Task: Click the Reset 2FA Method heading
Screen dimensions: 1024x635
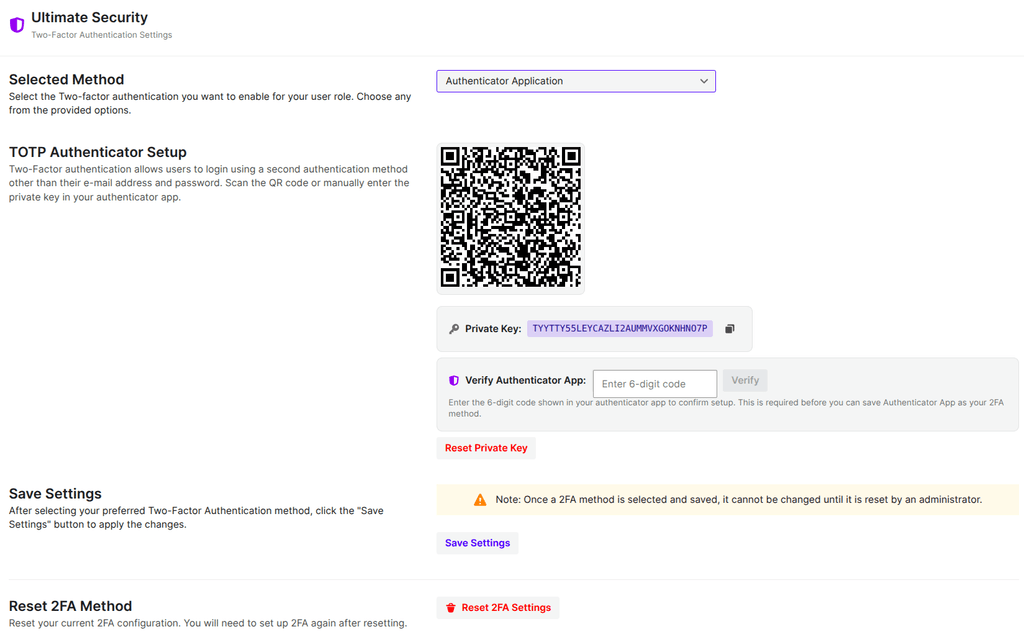Action: coord(71,606)
